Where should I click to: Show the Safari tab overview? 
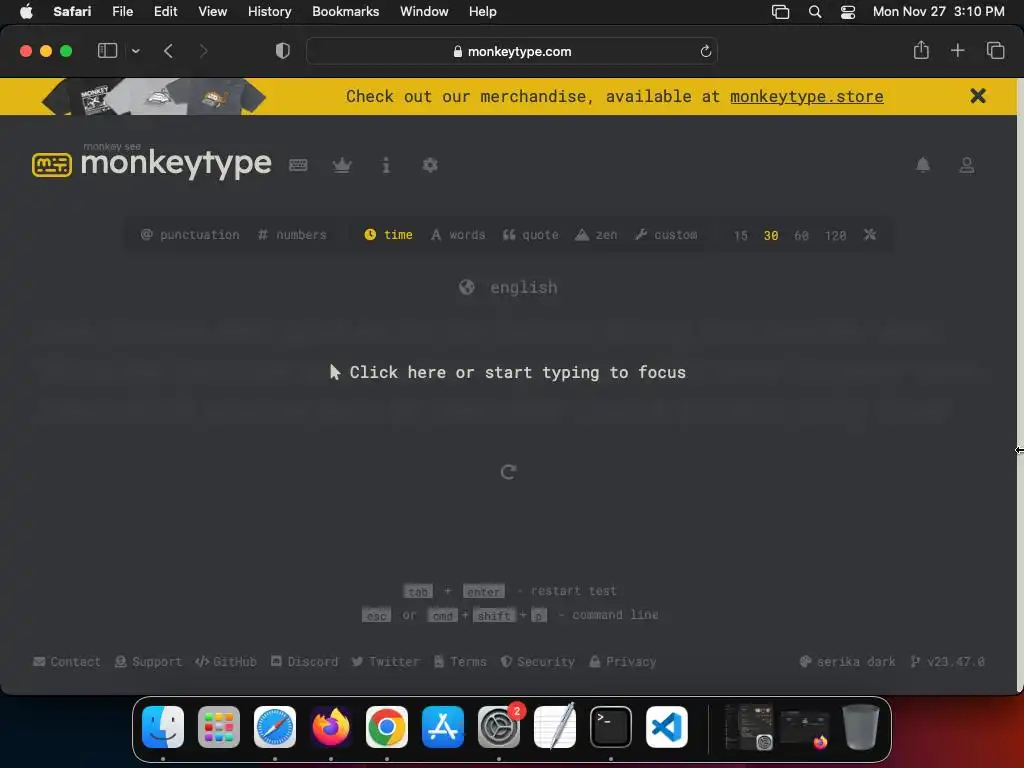[x=995, y=50]
